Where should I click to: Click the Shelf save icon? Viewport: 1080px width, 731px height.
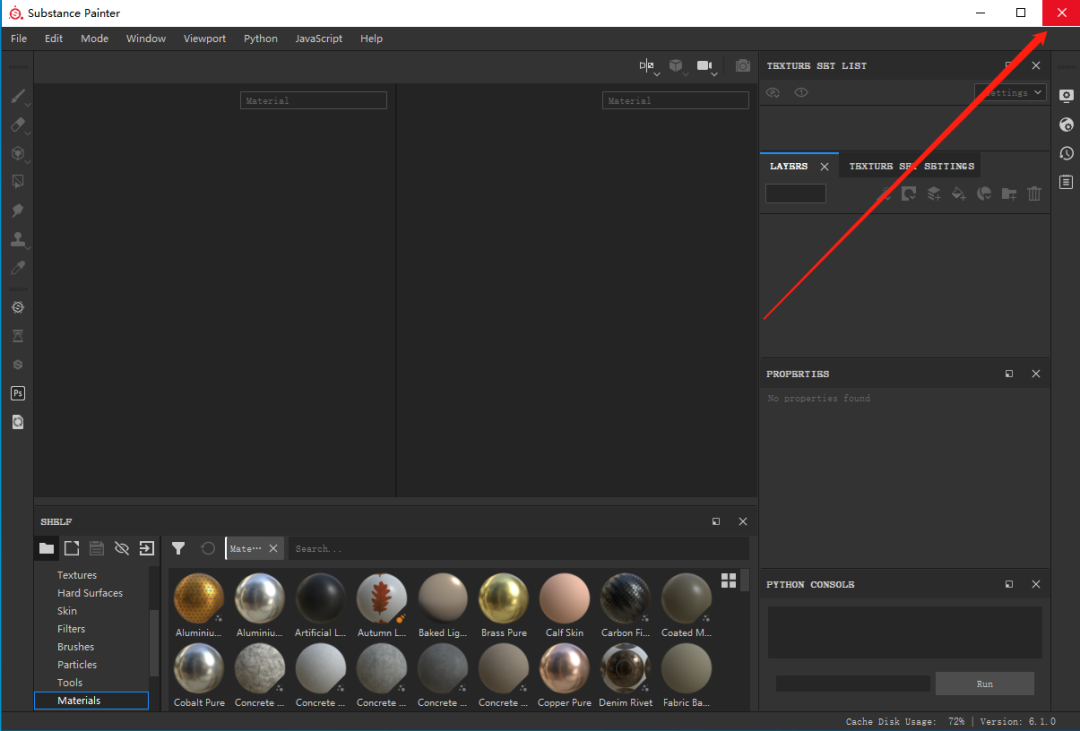[96, 548]
